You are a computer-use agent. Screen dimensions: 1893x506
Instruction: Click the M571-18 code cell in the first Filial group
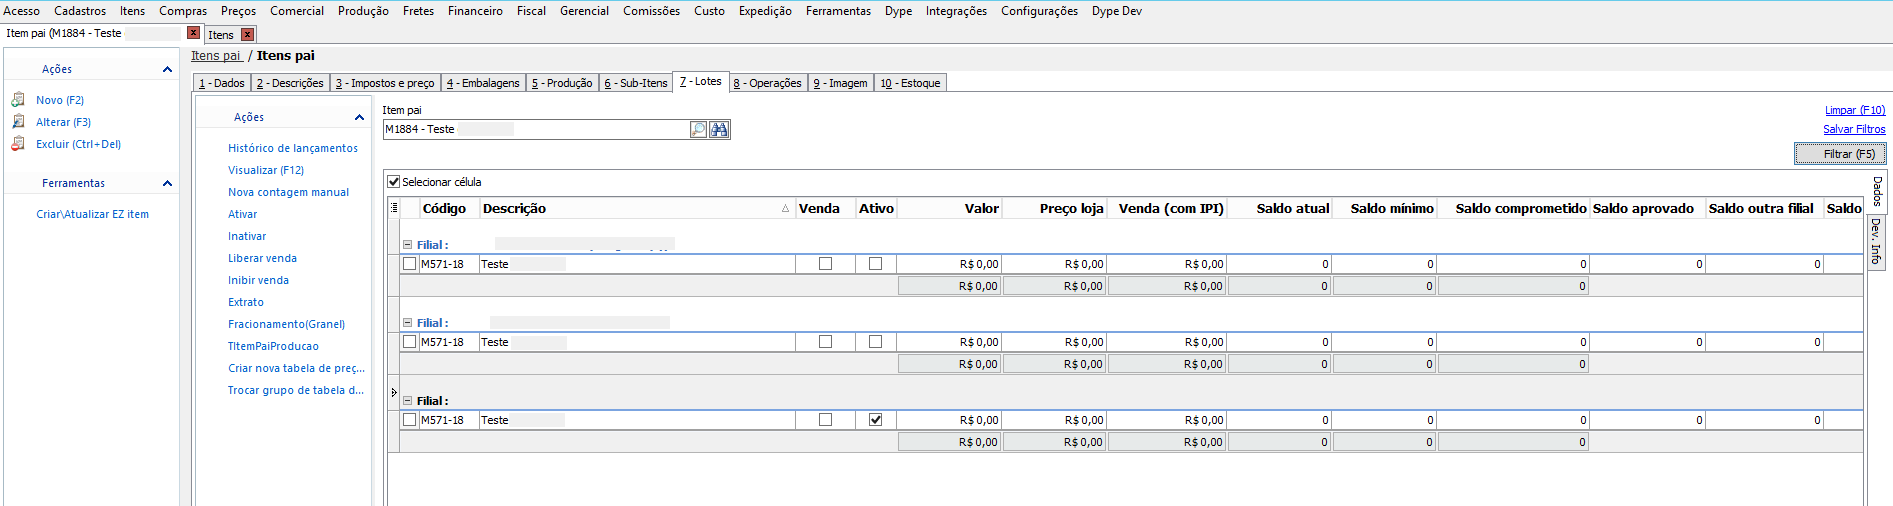448,264
